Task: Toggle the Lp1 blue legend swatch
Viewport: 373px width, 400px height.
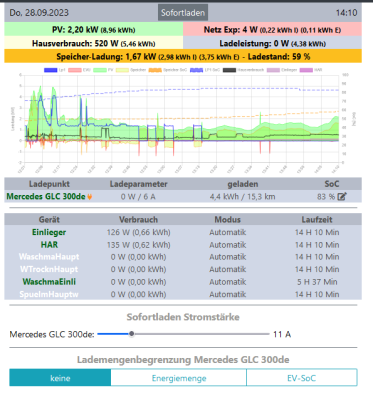Action: tap(51, 70)
